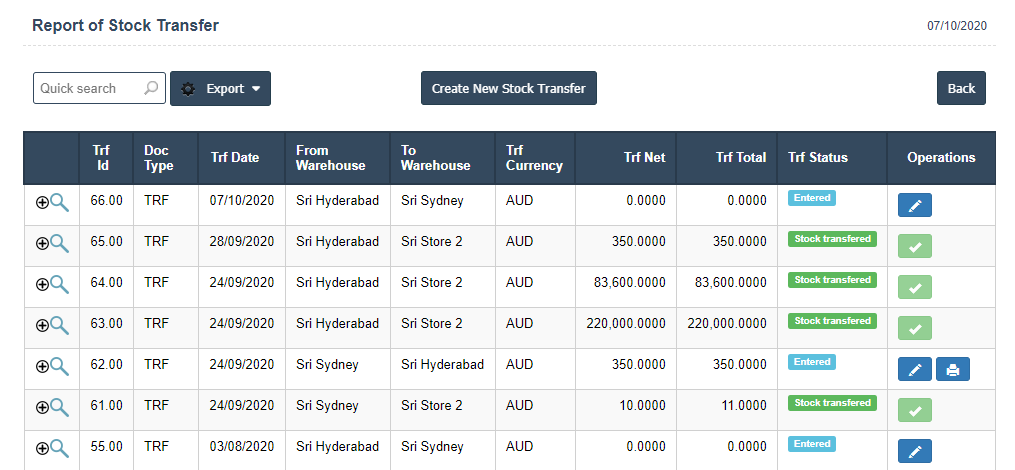Click Create New Stock Transfer button

508,88
